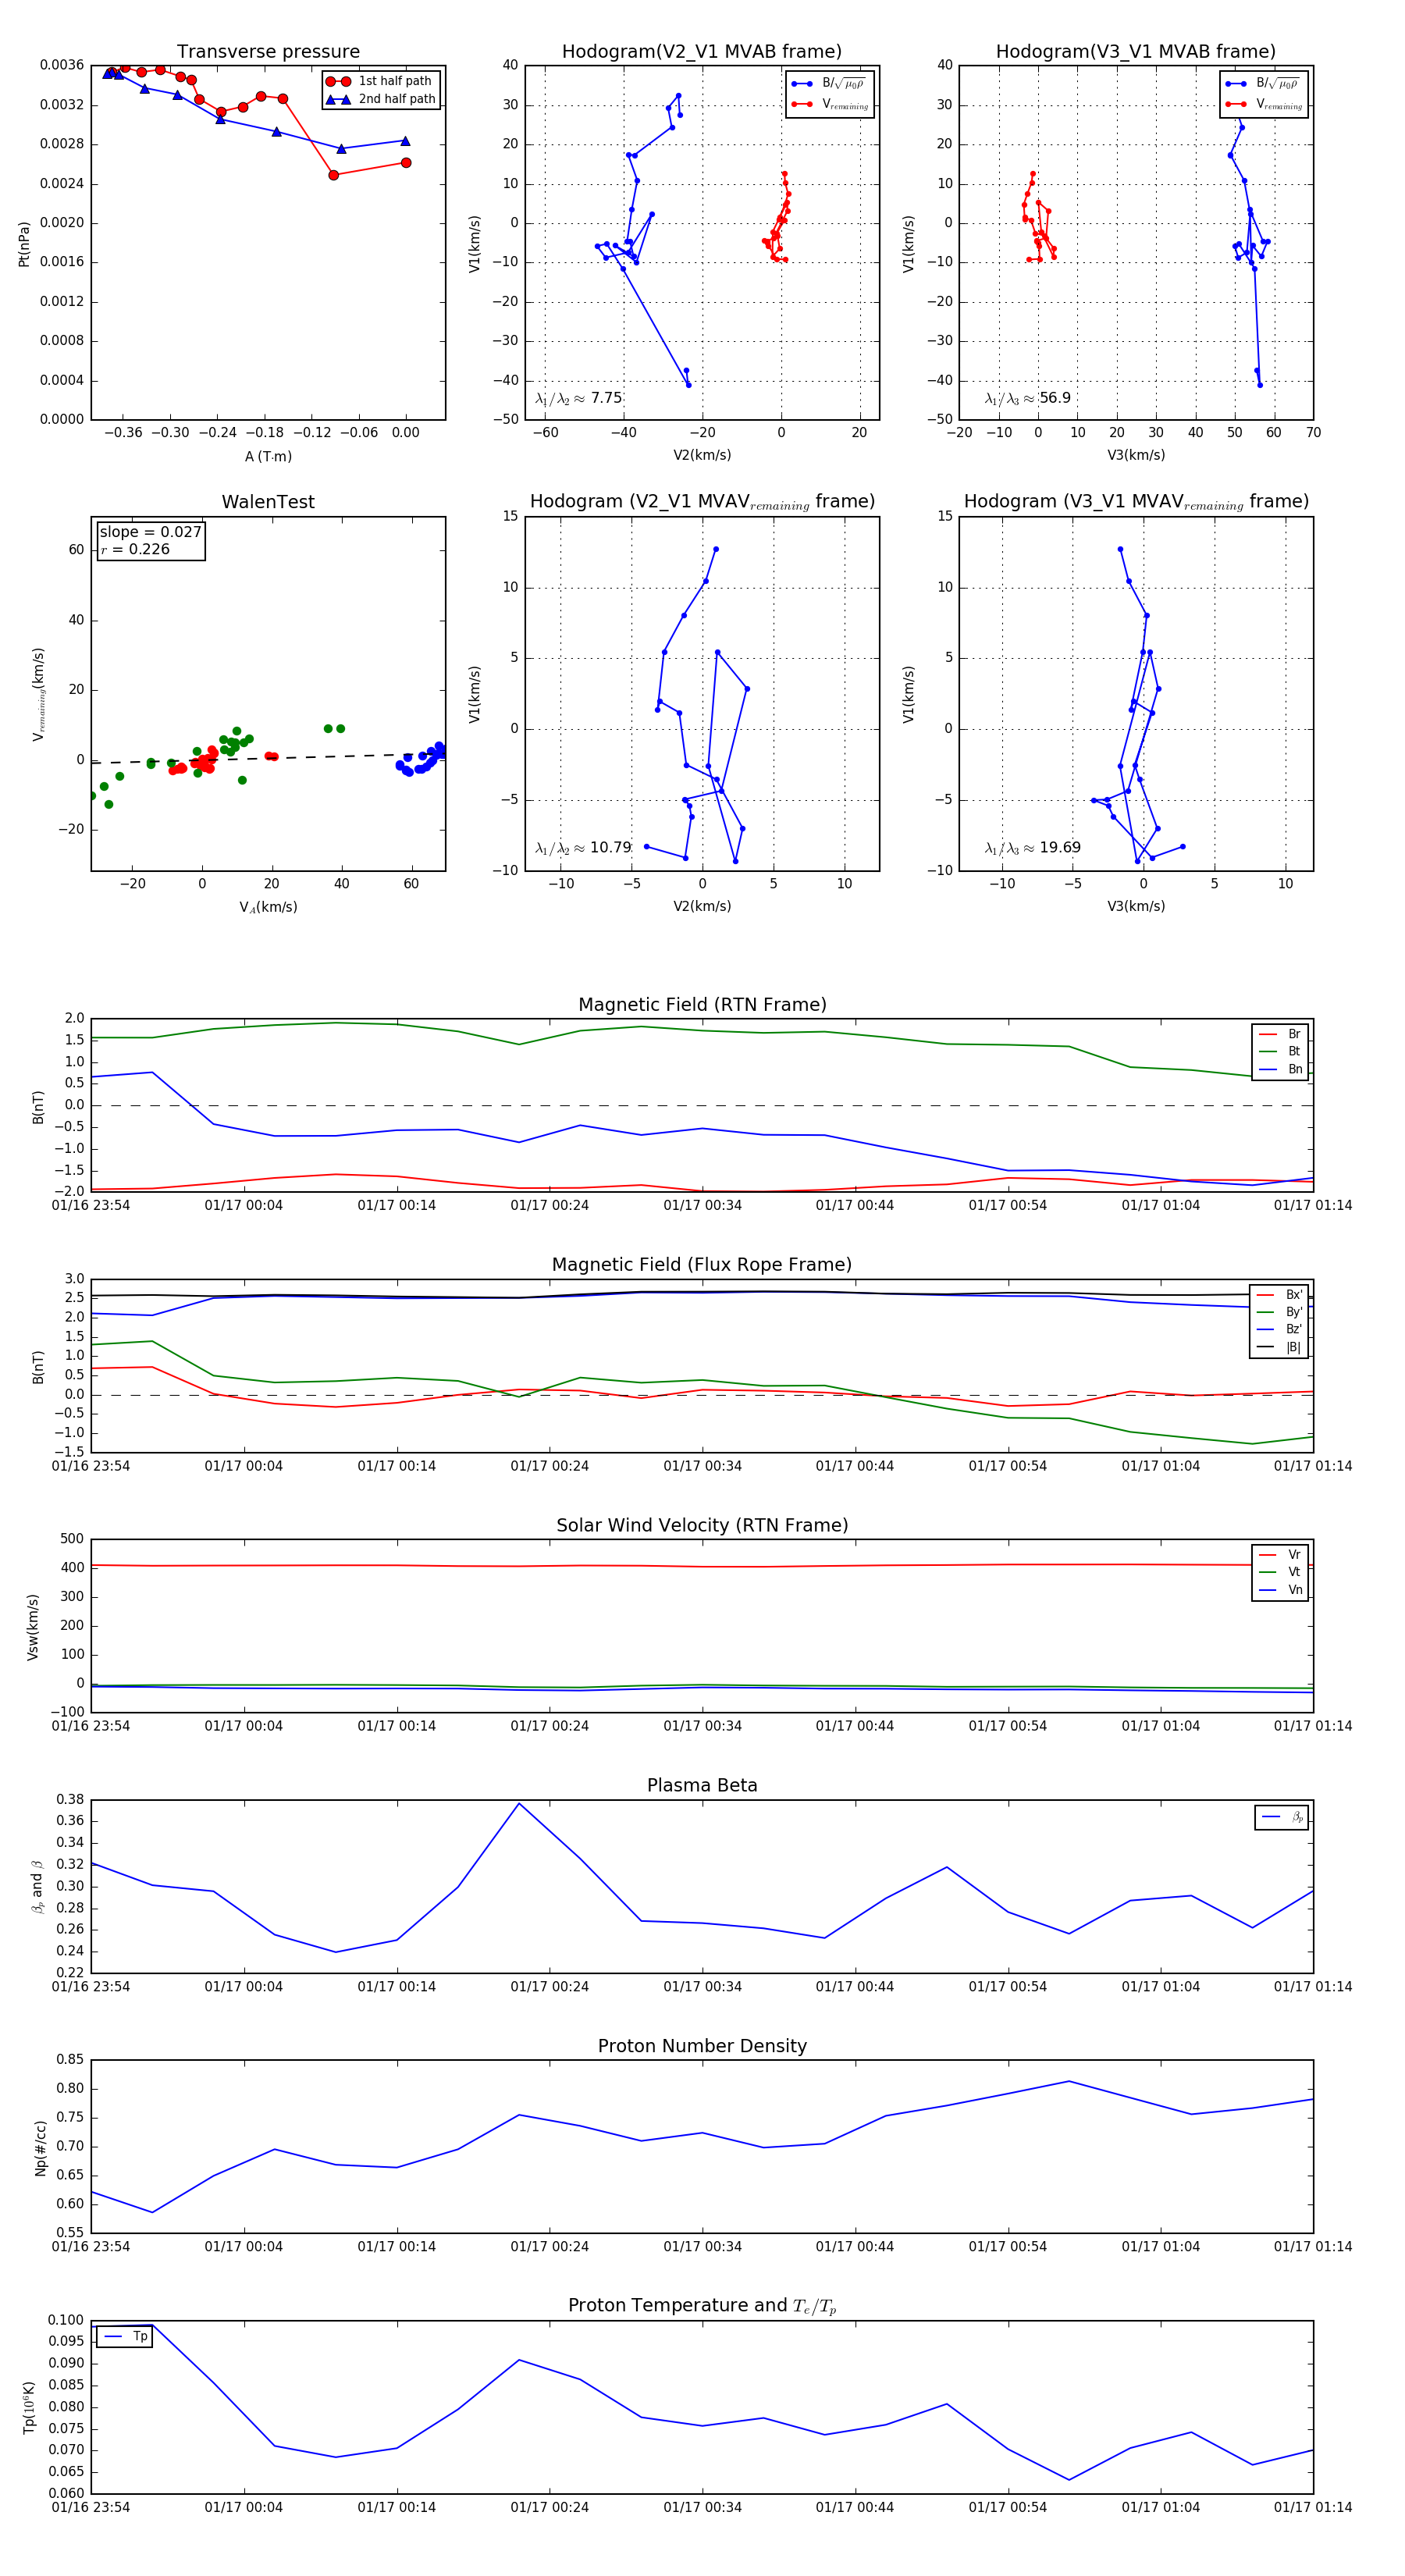Select the 'Bt' legend entry
The width and height of the screenshot is (1405, 2576).
pyautogui.click(x=1281, y=1051)
